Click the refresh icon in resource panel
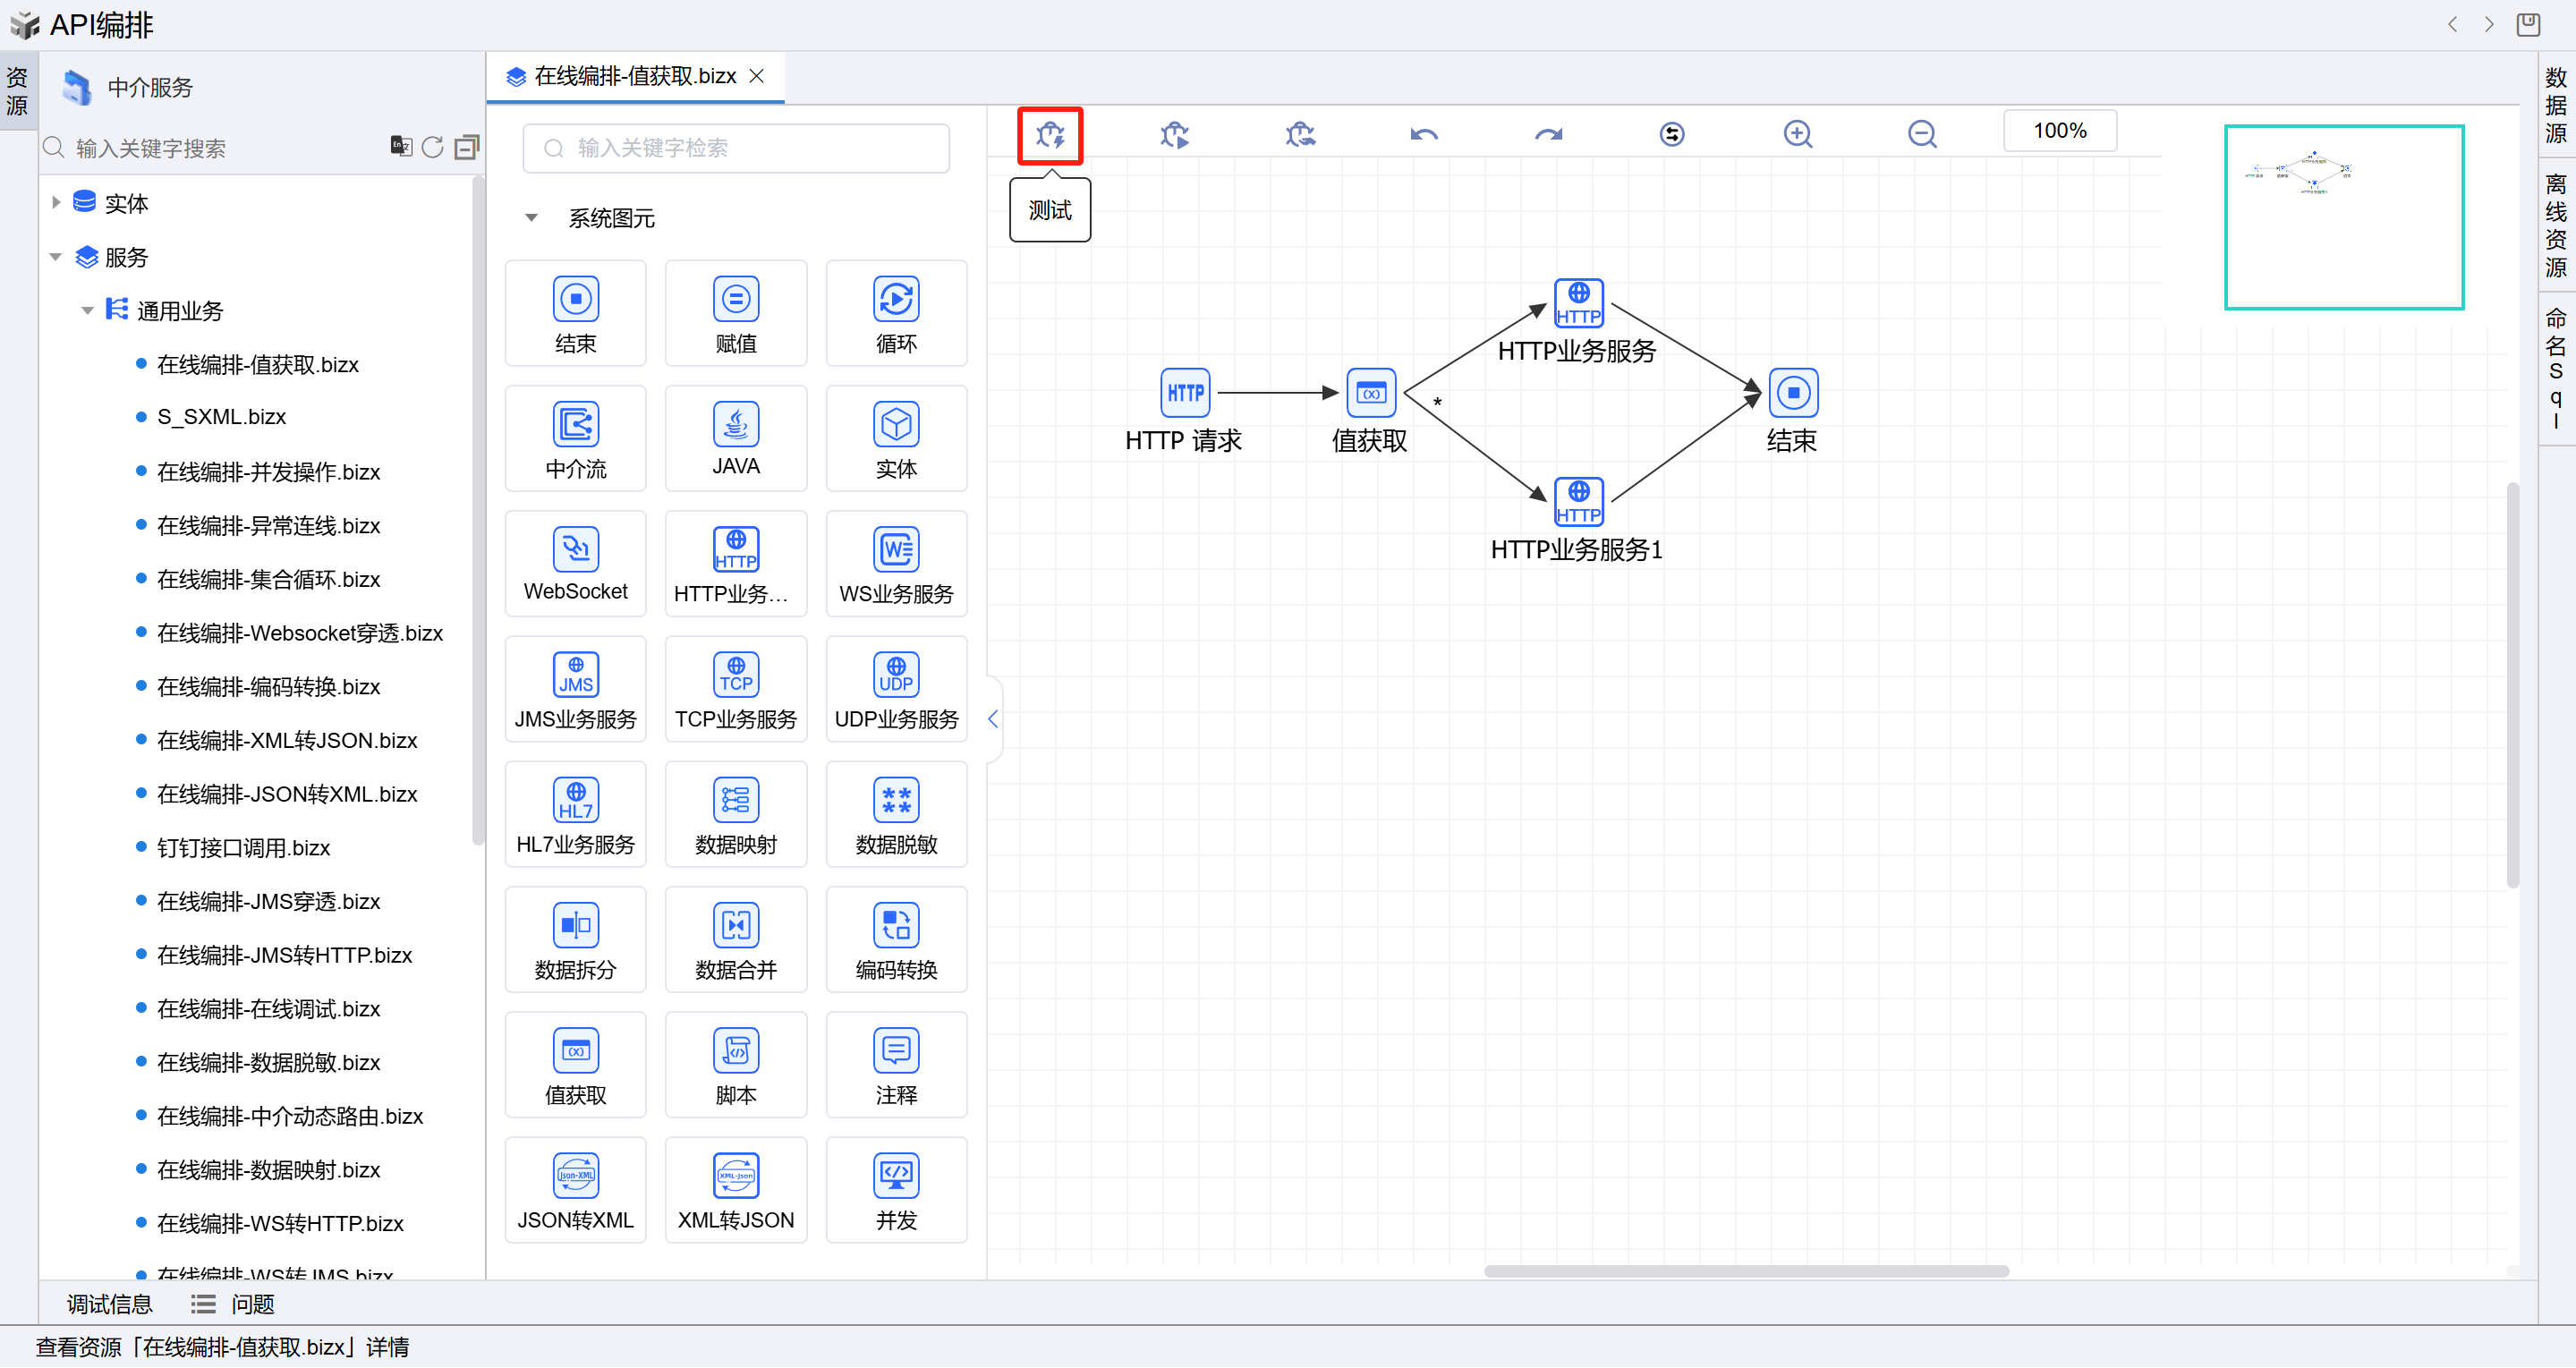The image size is (2576, 1368). pos(432,148)
